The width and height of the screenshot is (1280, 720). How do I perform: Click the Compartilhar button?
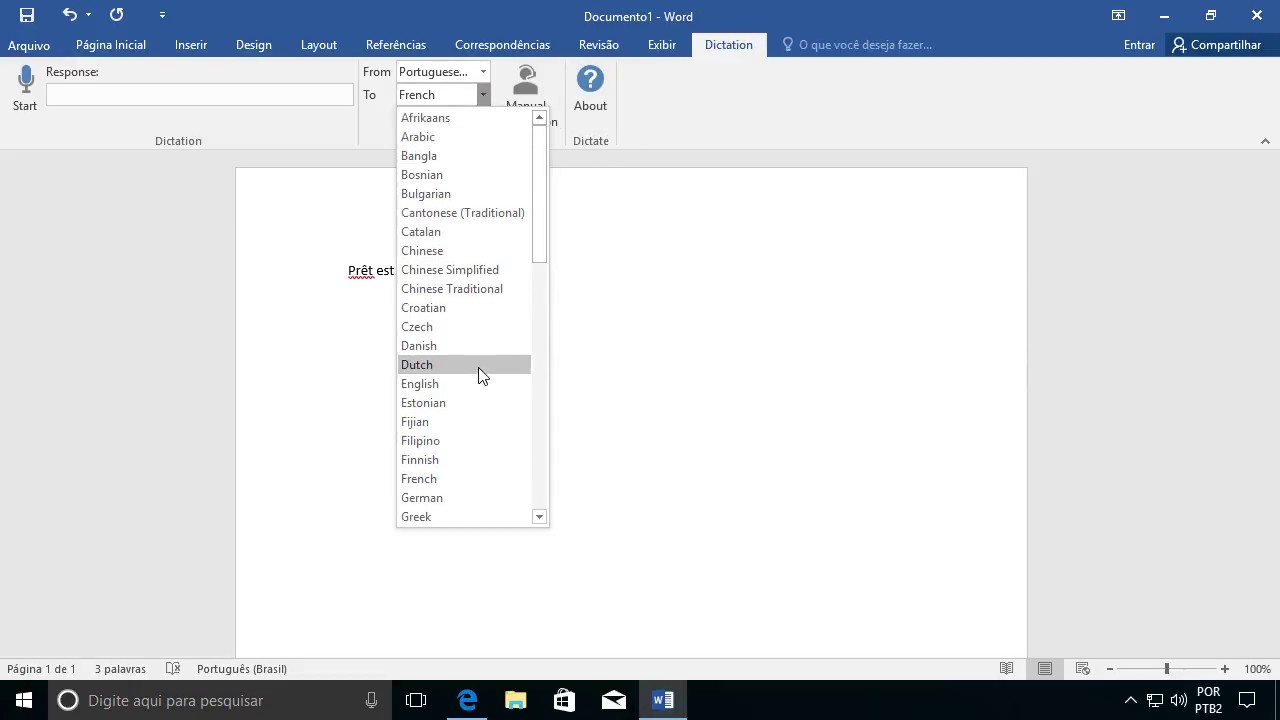[1217, 45]
